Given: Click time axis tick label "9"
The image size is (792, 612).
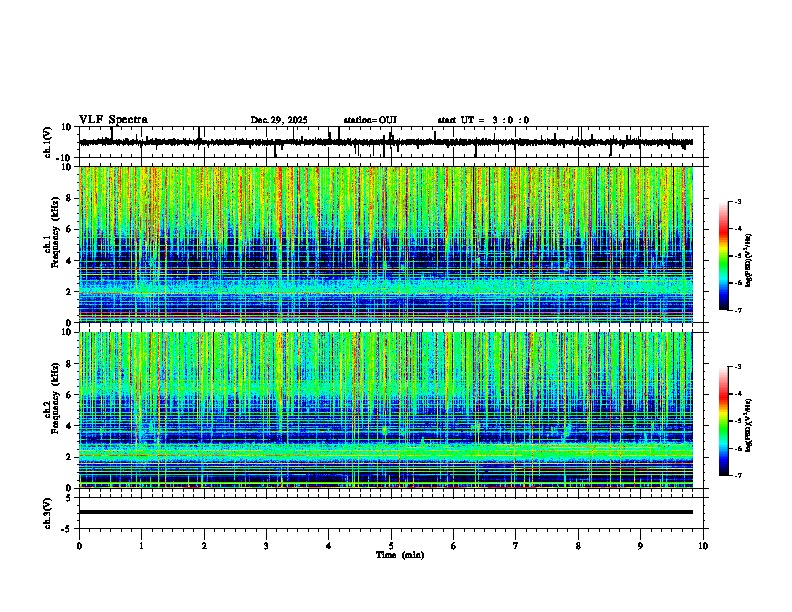Looking at the screenshot, I should 640,546.
